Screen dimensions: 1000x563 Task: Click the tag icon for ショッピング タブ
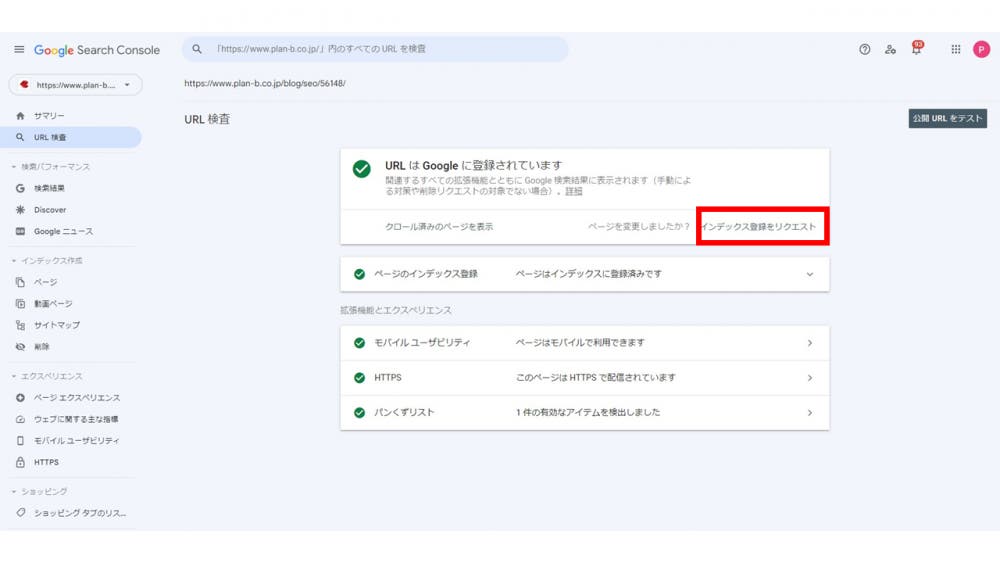point(20,513)
